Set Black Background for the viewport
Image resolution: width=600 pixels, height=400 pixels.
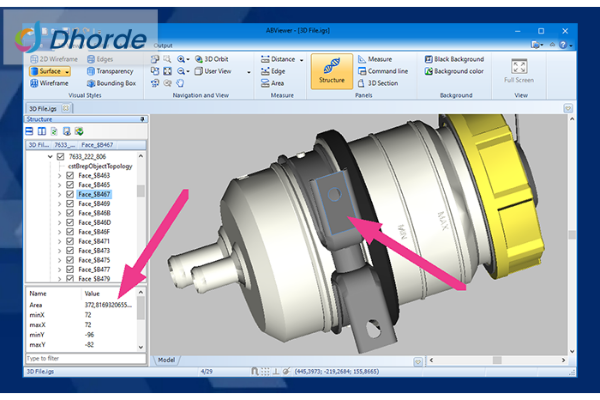[x=456, y=59]
